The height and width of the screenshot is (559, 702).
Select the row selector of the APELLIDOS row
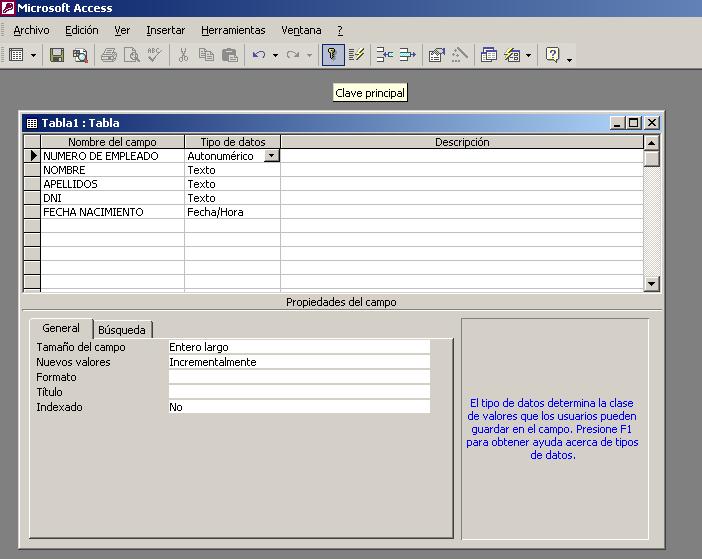pyautogui.click(x=32, y=184)
